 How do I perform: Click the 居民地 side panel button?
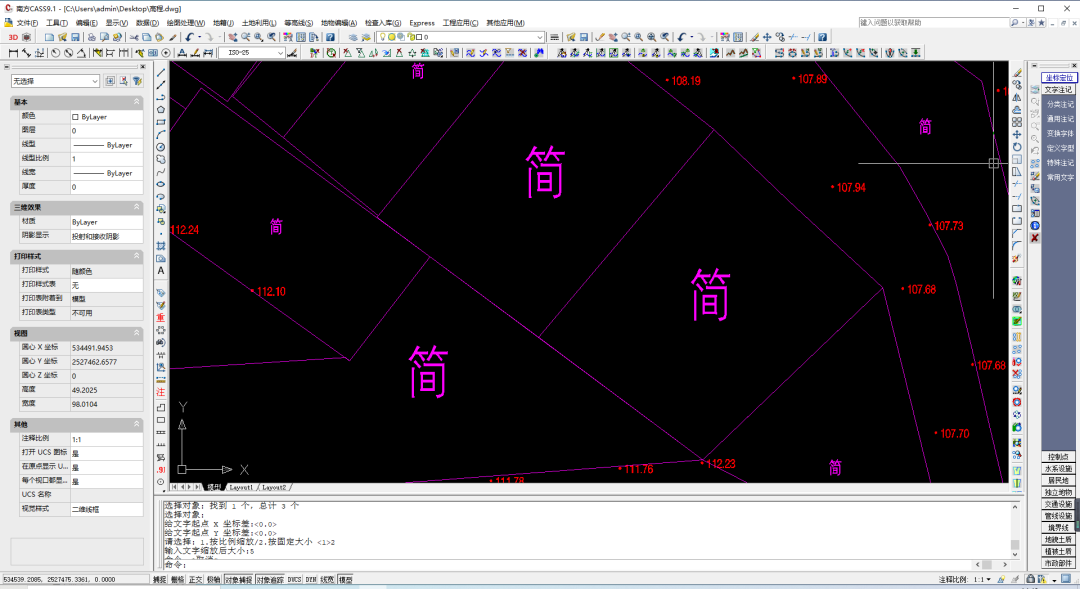[1059, 480]
